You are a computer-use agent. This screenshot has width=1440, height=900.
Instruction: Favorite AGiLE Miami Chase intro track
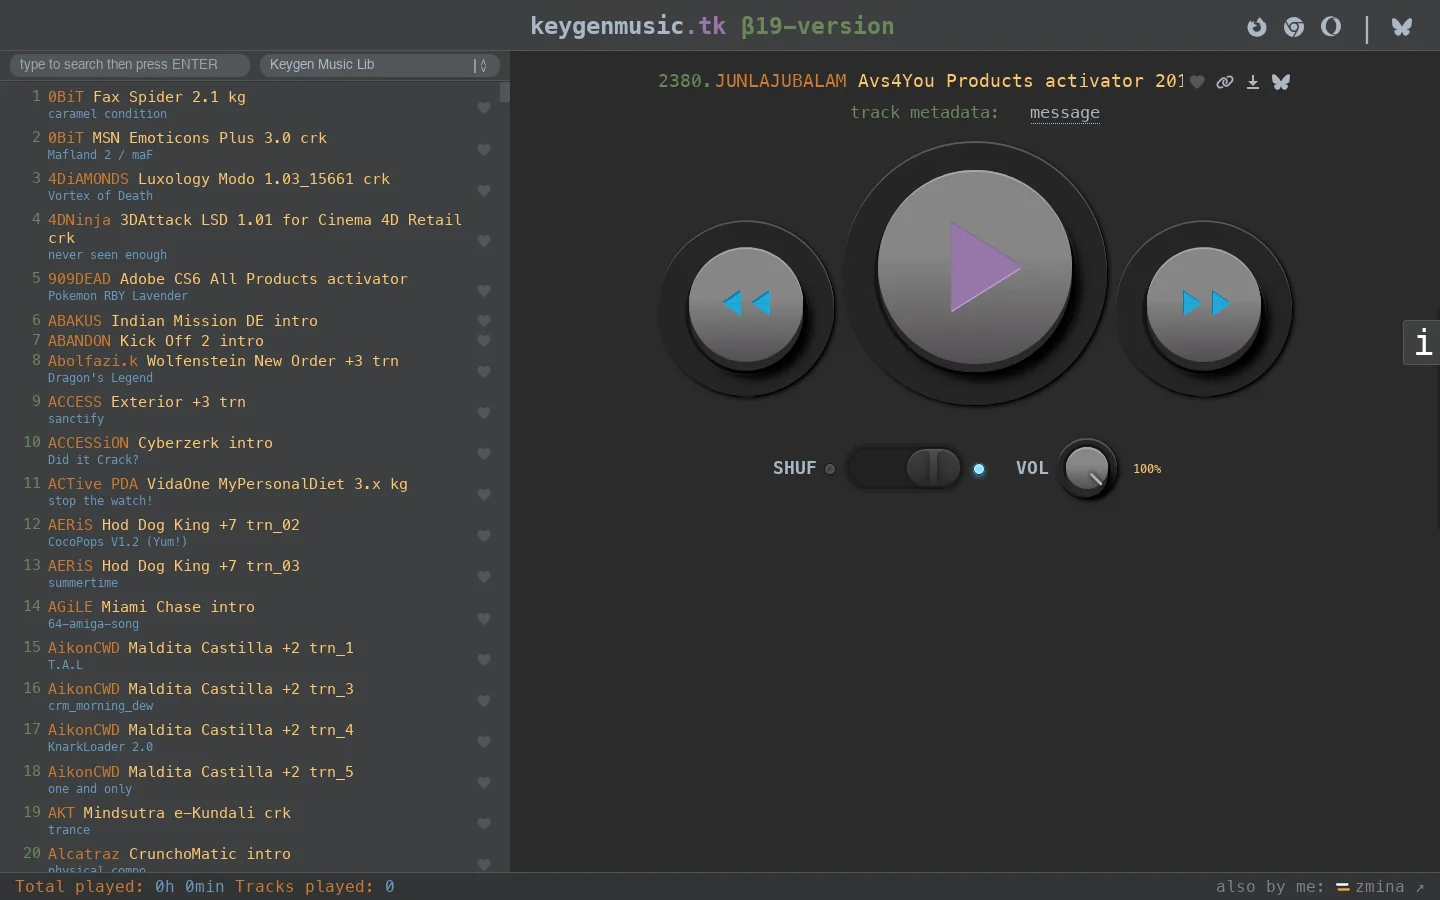coord(484,619)
